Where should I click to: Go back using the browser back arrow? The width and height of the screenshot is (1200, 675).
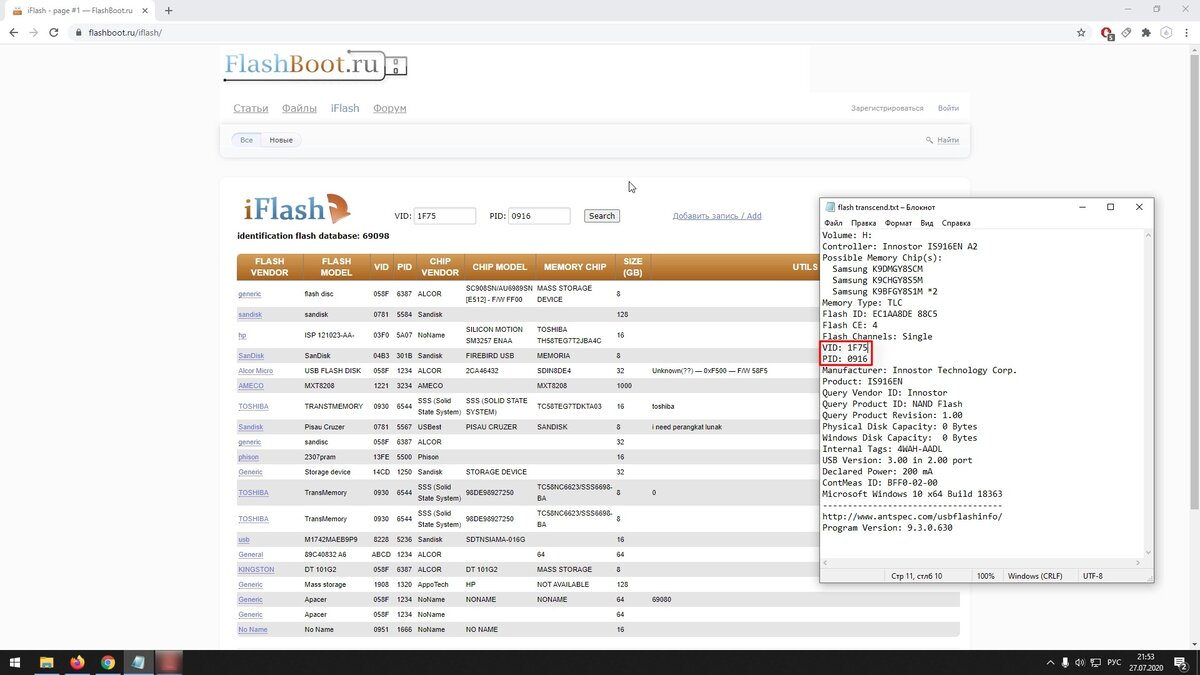coord(13,32)
